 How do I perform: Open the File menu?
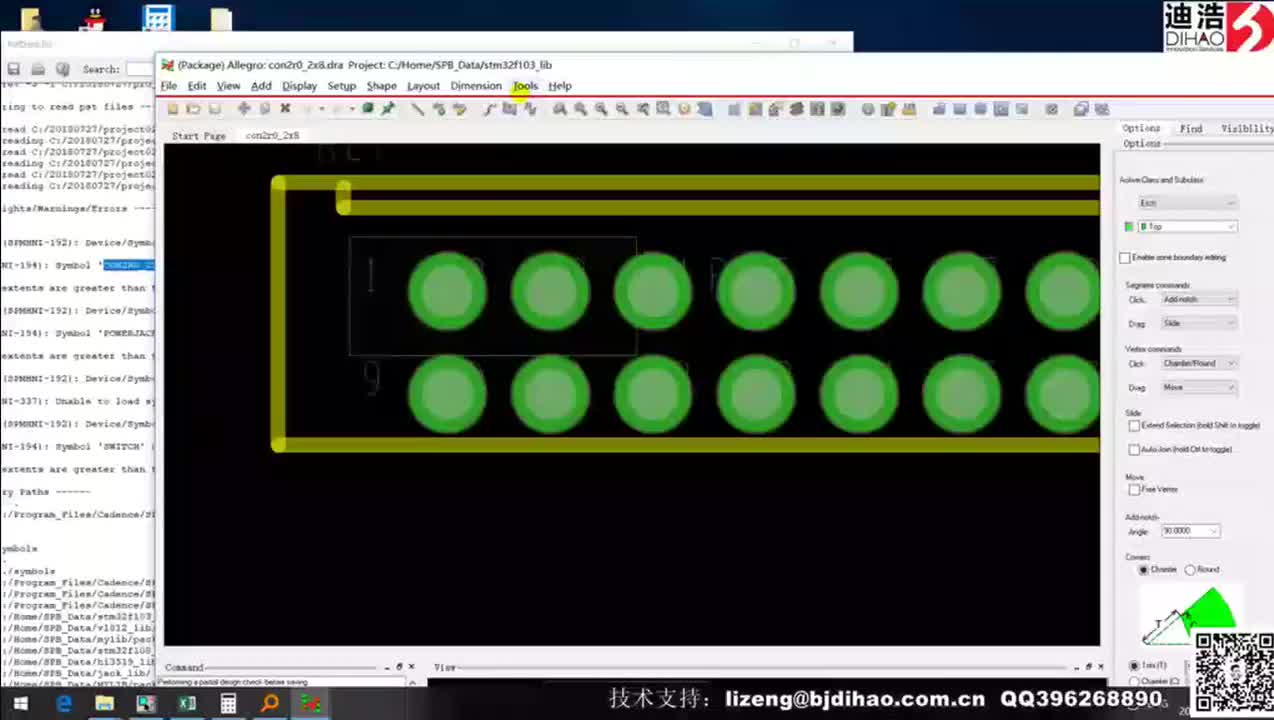(x=169, y=86)
